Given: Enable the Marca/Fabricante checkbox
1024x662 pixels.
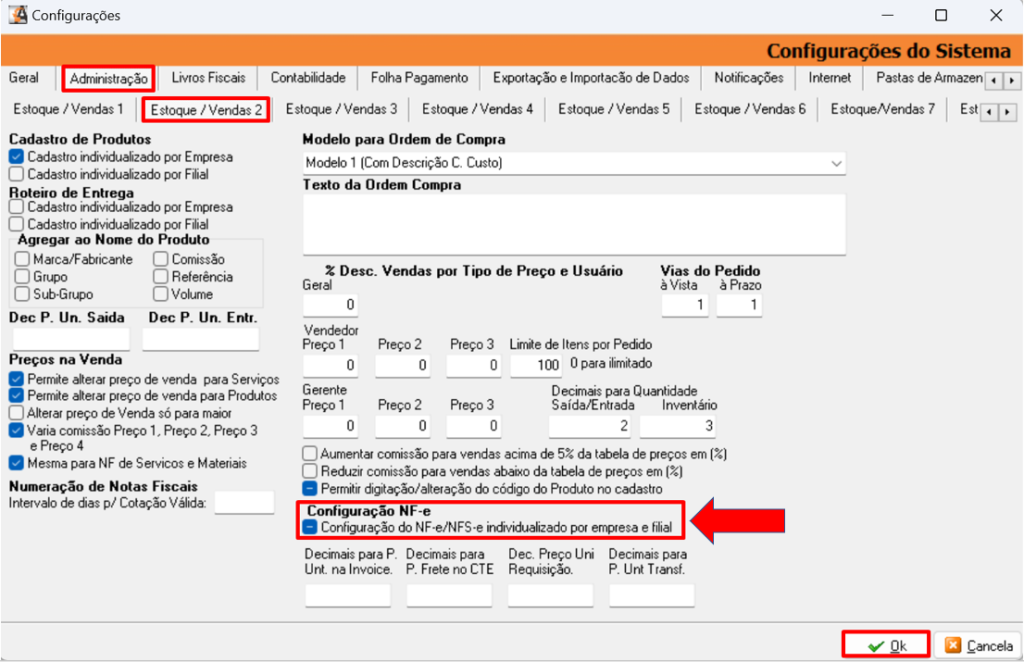Looking at the screenshot, I should coord(23,260).
